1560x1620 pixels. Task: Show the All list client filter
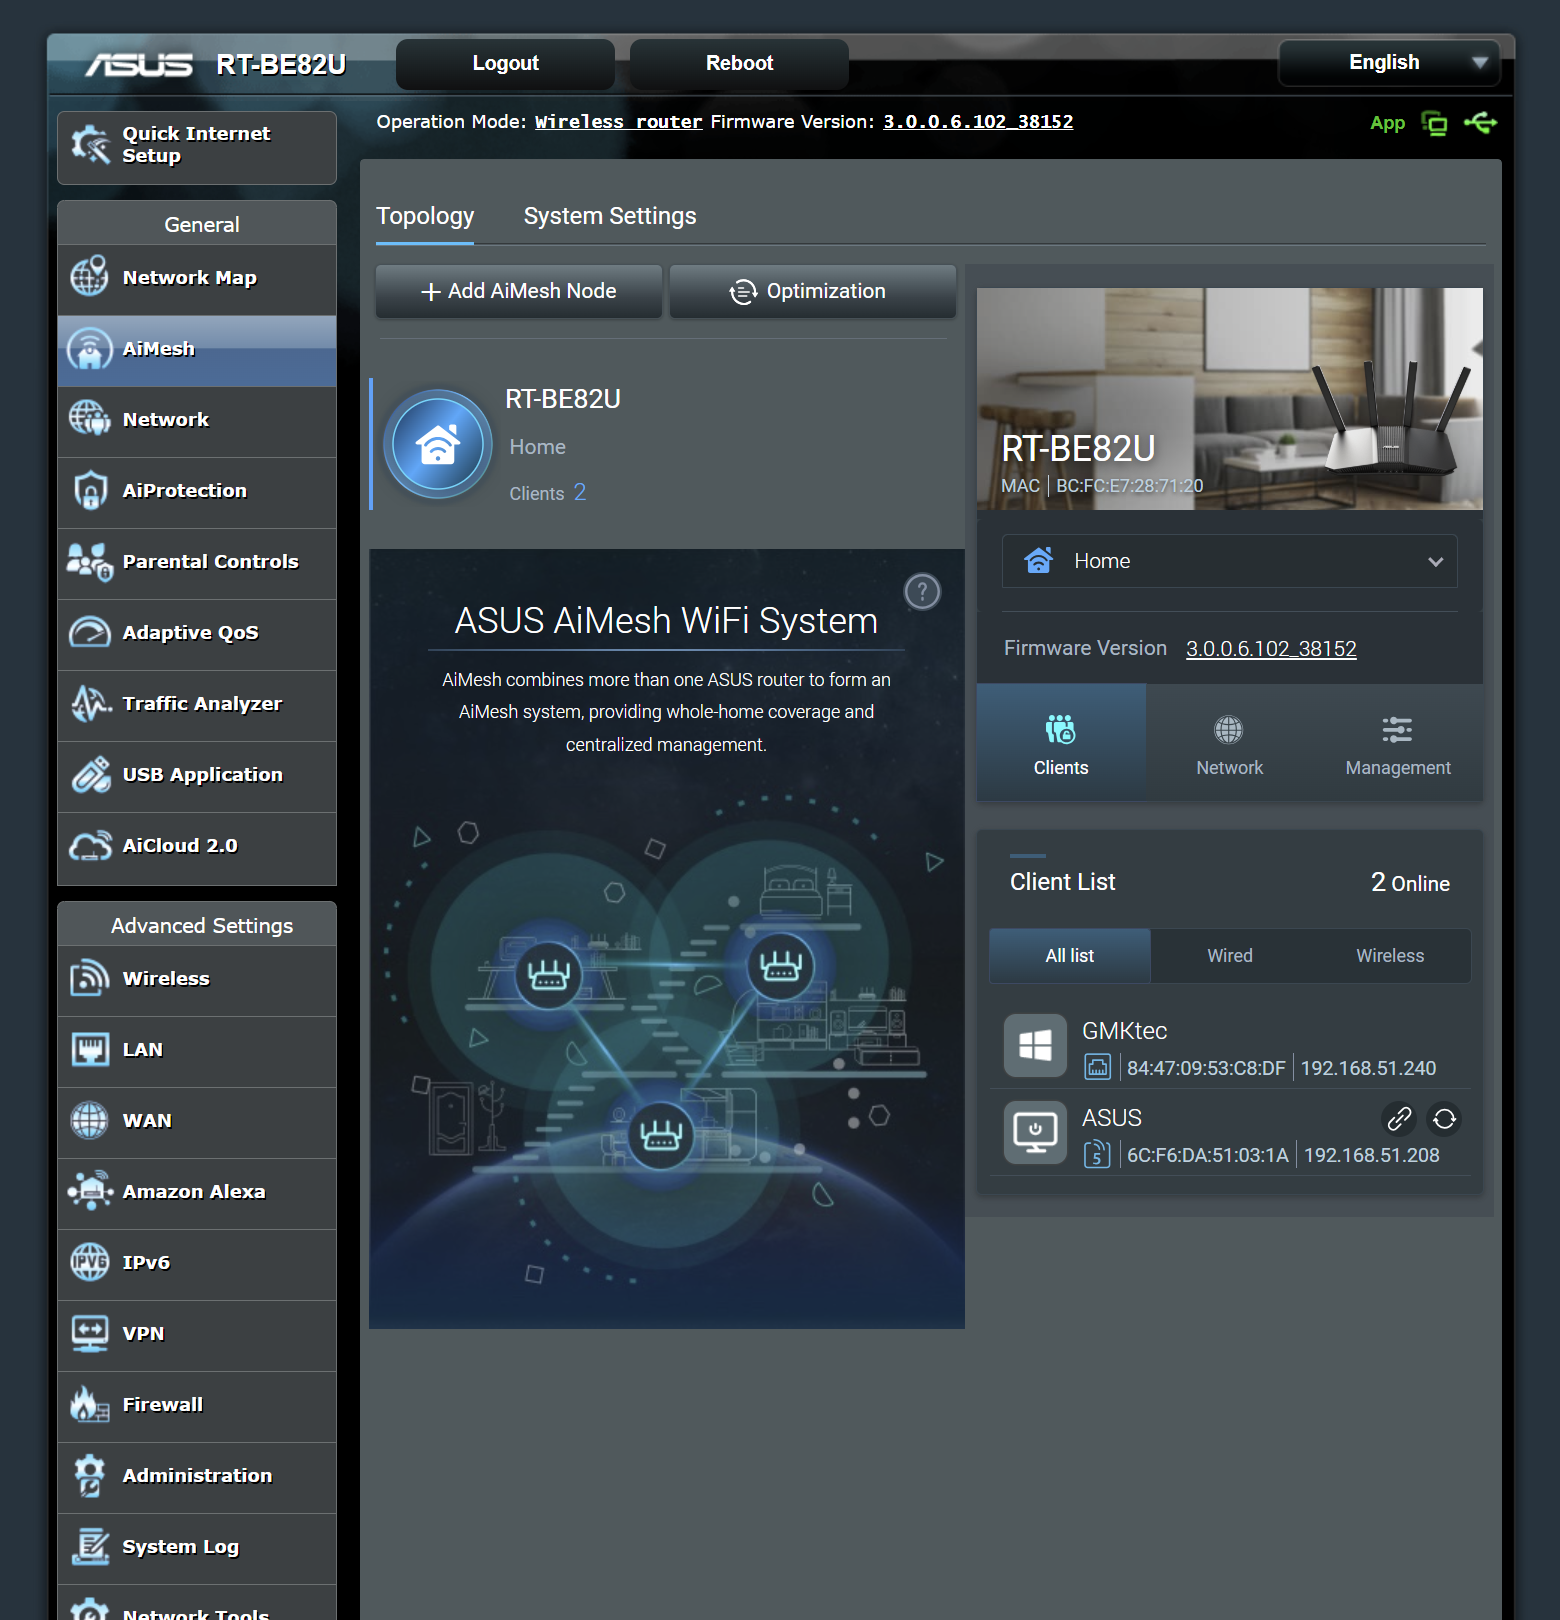coord(1070,956)
